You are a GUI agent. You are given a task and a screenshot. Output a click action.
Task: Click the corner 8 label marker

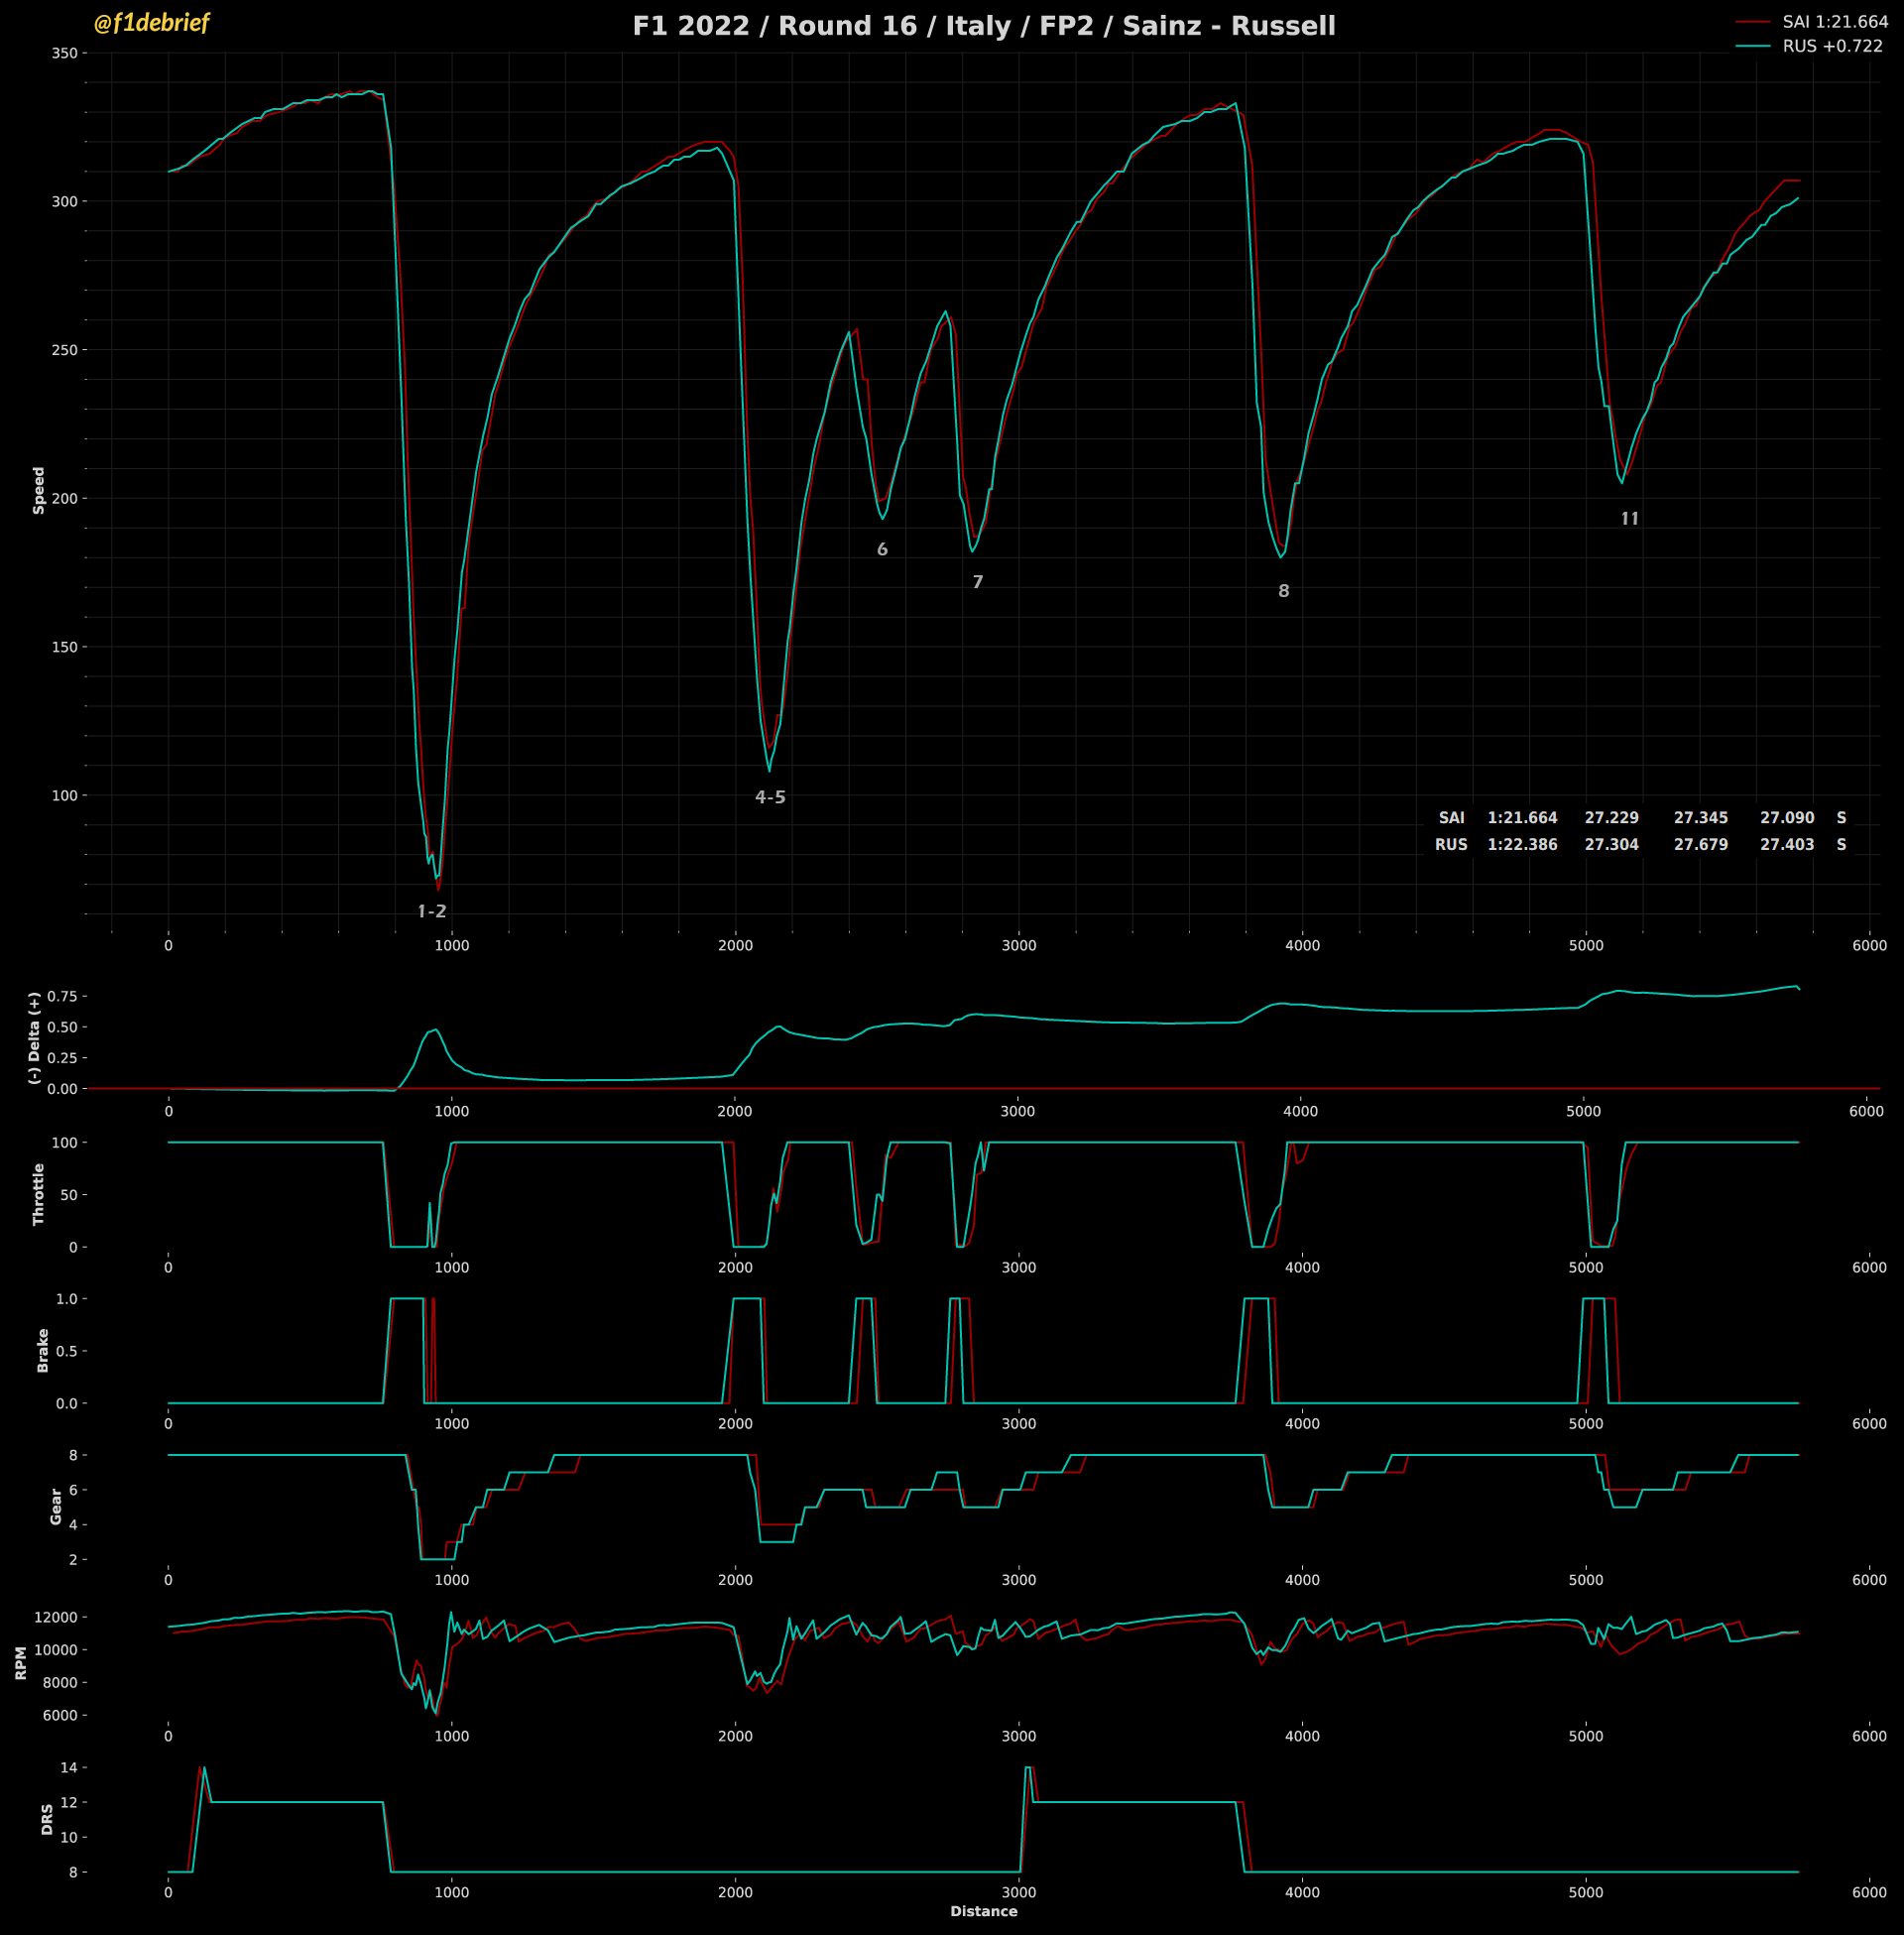[1284, 591]
